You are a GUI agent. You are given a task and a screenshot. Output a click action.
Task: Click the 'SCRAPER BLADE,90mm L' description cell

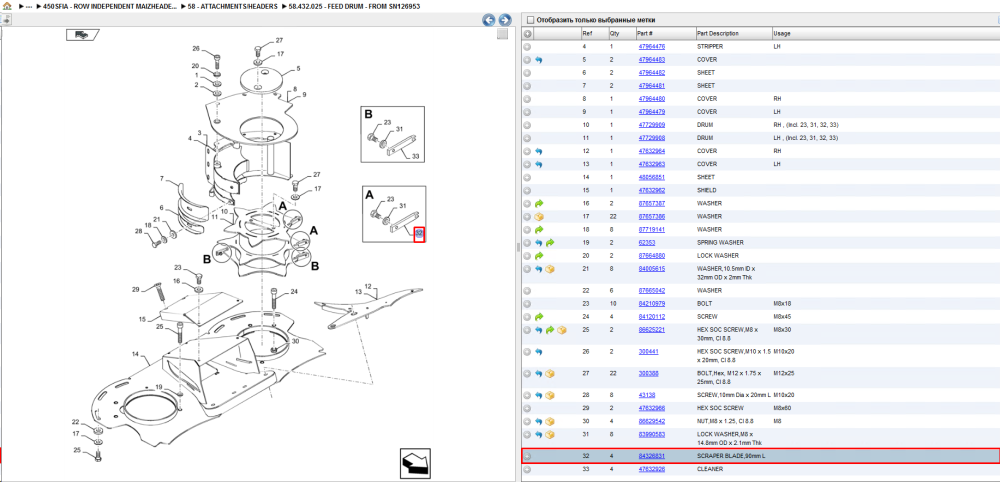click(731, 456)
